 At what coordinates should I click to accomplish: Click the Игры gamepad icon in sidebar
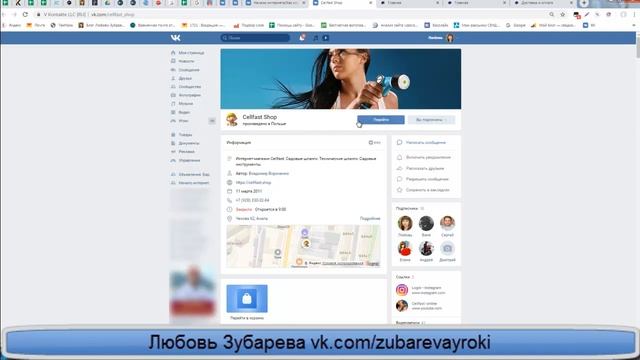click(x=173, y=121)
